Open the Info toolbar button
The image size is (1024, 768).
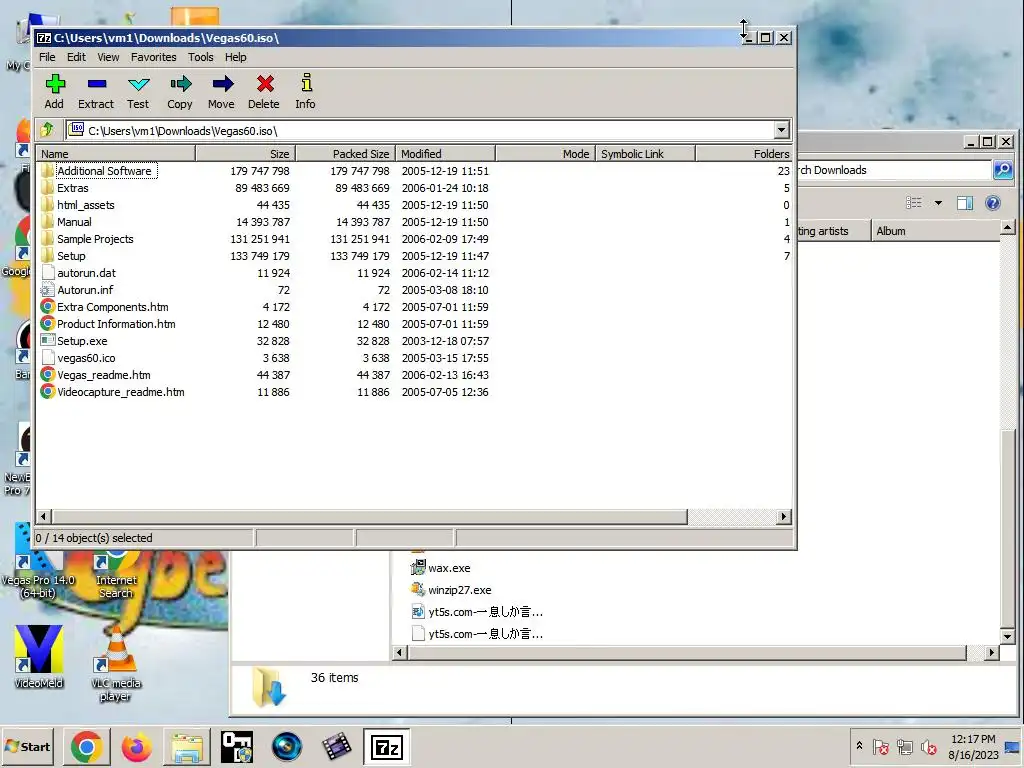pyautogui.click(x=306, y=91)
